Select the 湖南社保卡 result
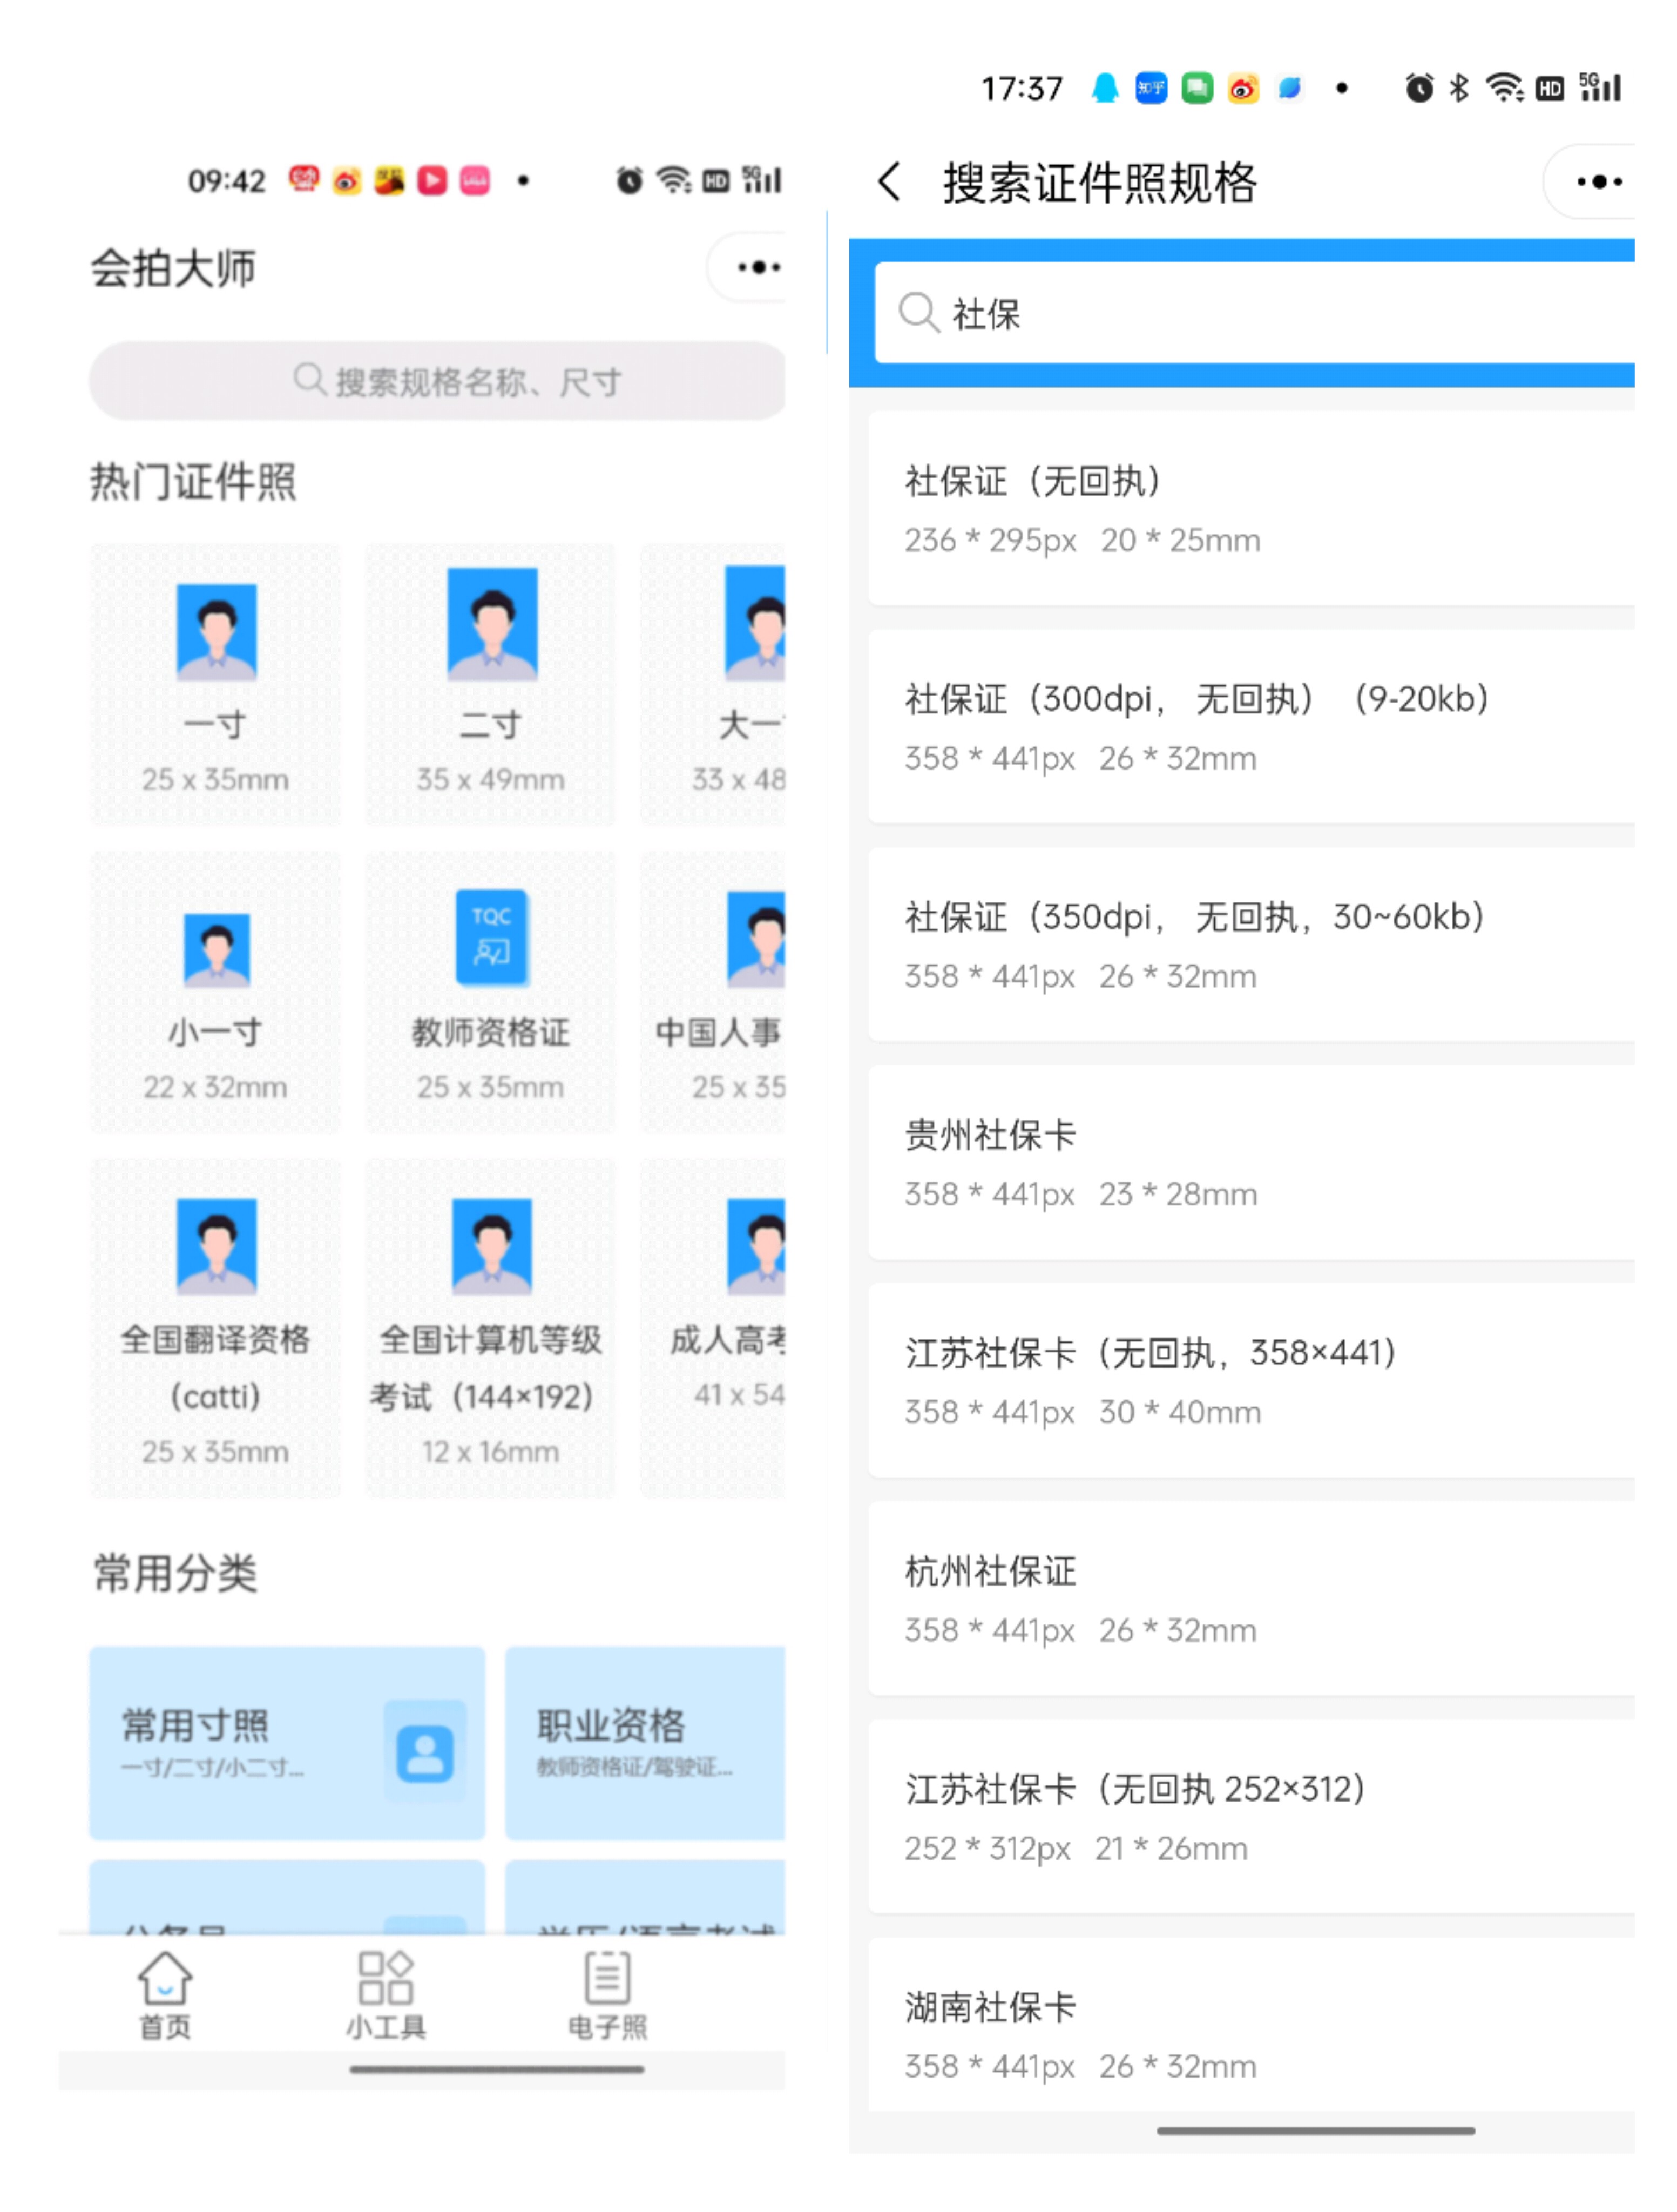Screen dimensions: 1677x2212 [1251, 2025]
